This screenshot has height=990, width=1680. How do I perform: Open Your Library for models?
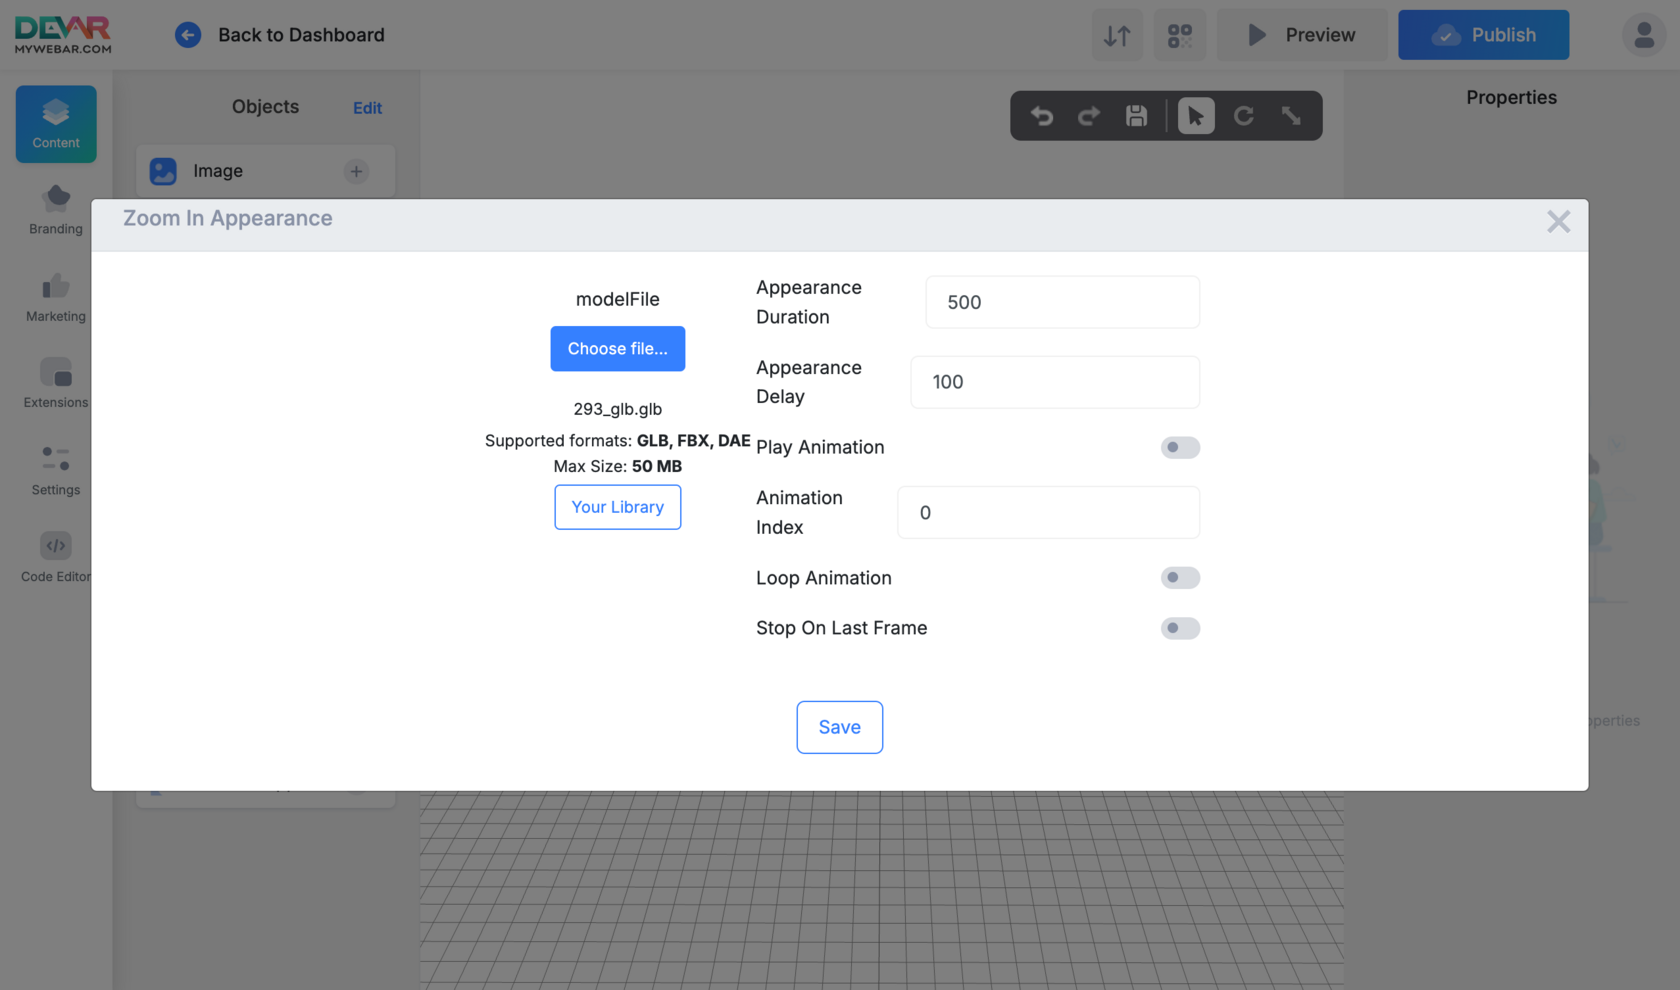pos(617,507)
